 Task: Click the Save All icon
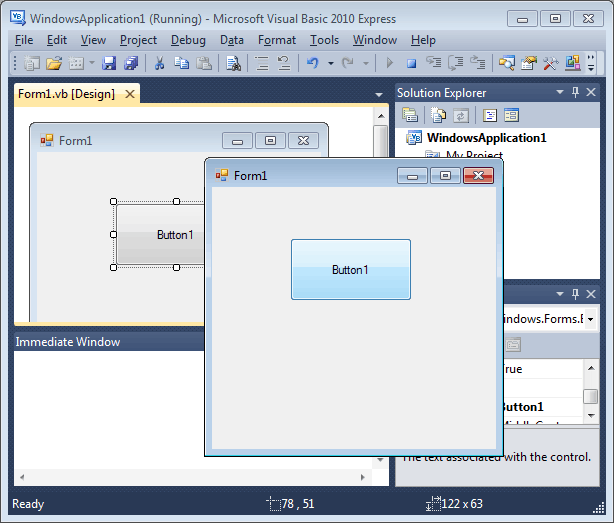tap(131, 63)
